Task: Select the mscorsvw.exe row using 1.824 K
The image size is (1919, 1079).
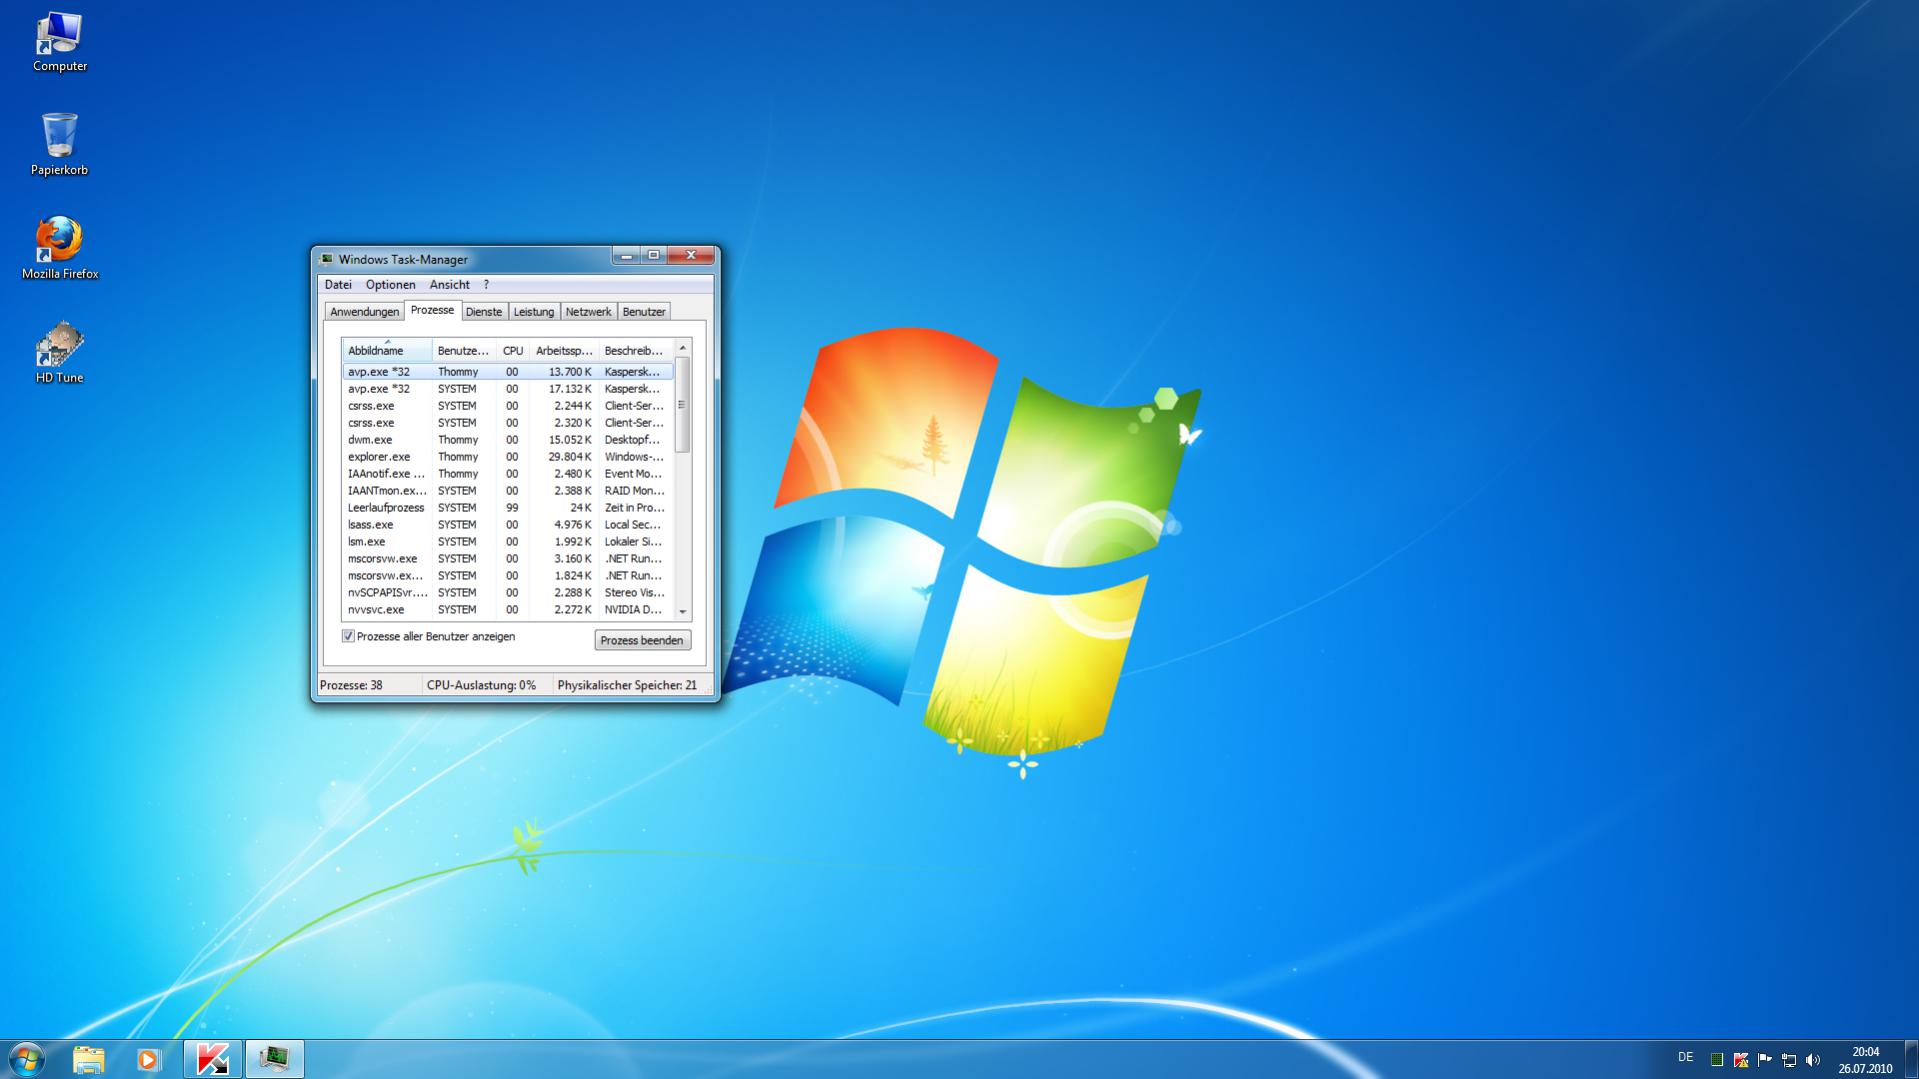Action: tap(508, 576)
